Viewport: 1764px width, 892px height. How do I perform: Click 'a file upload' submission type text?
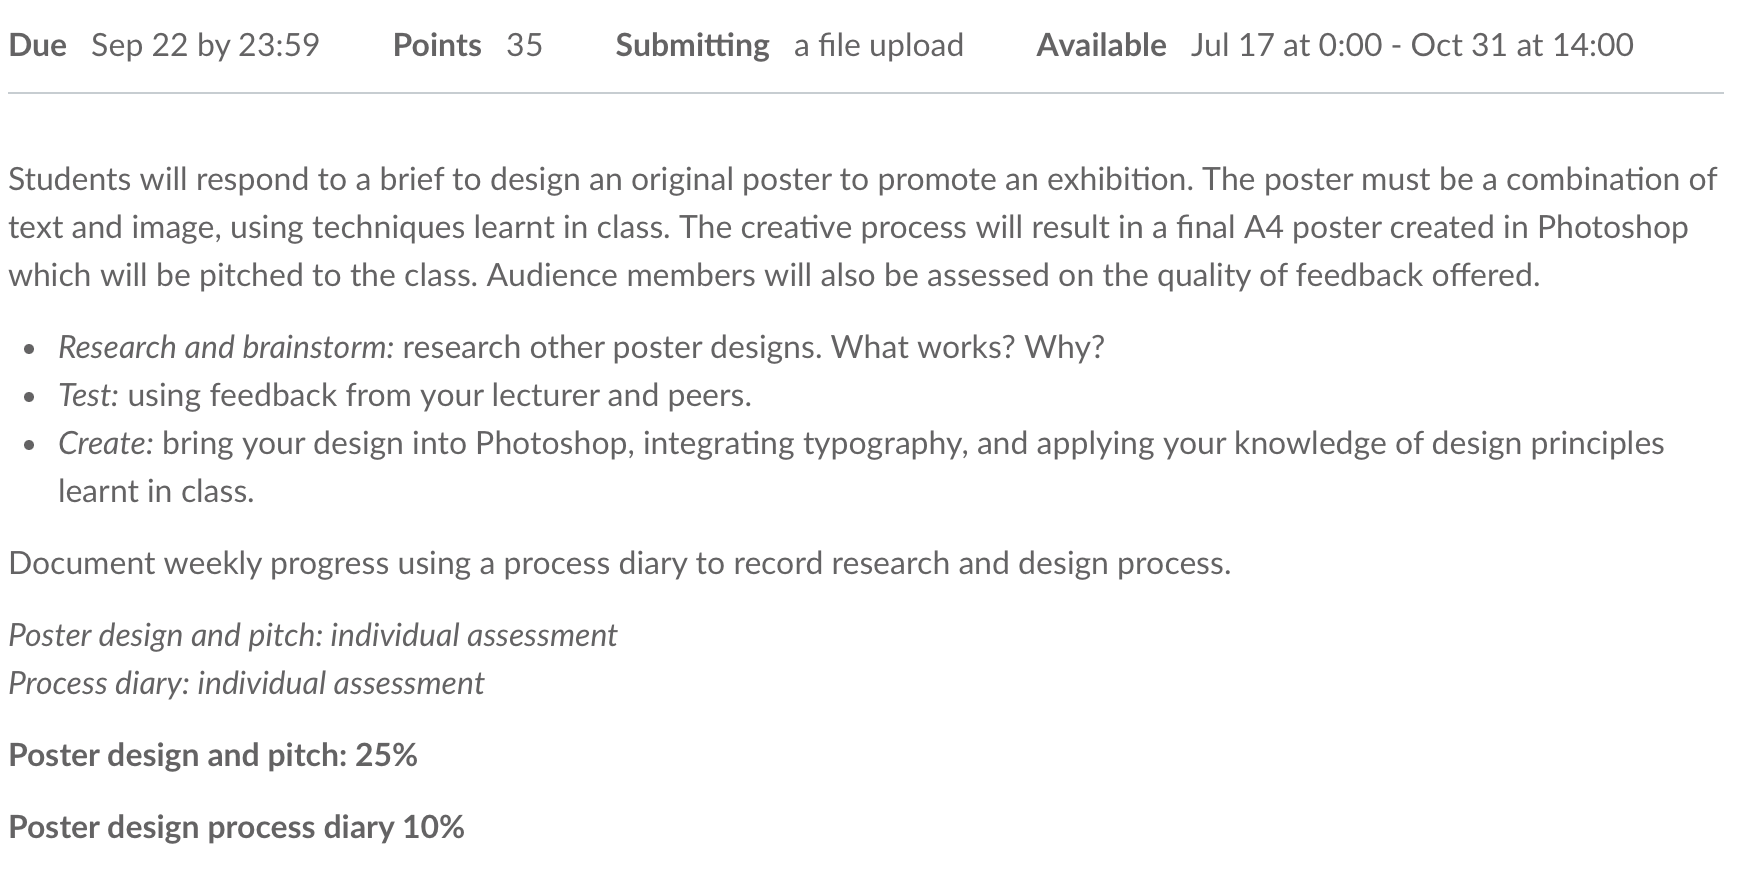coord(879,45)
